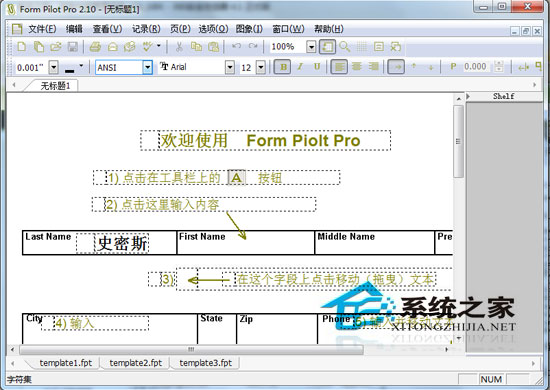
Task: Run the ABC spell check
Action: pyautogui.click(x=148, y=46)
